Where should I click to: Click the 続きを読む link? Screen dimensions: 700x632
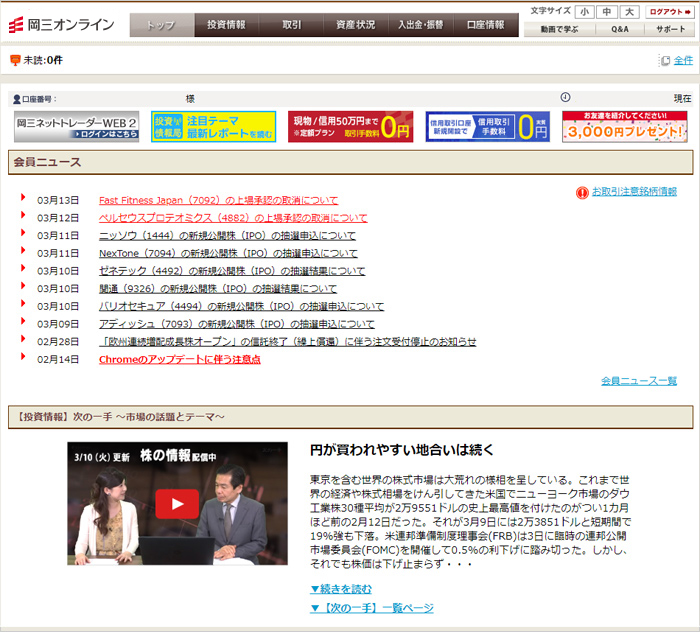tap(341, 589)
